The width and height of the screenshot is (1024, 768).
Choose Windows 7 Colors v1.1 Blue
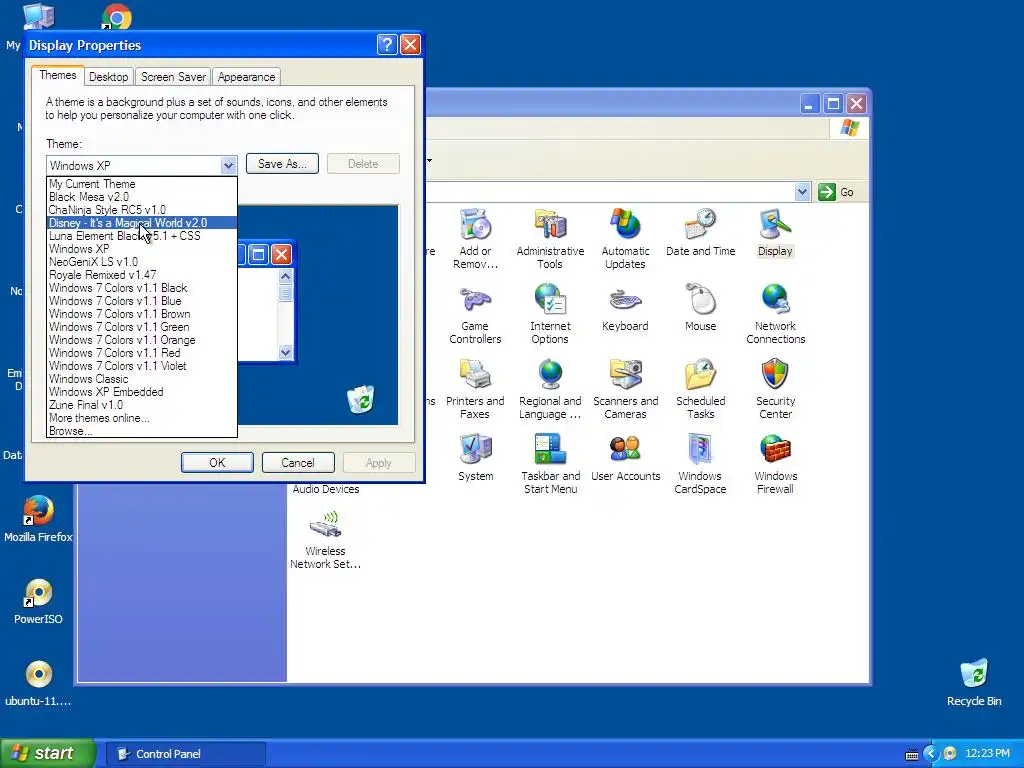click(x=142, y=301)
